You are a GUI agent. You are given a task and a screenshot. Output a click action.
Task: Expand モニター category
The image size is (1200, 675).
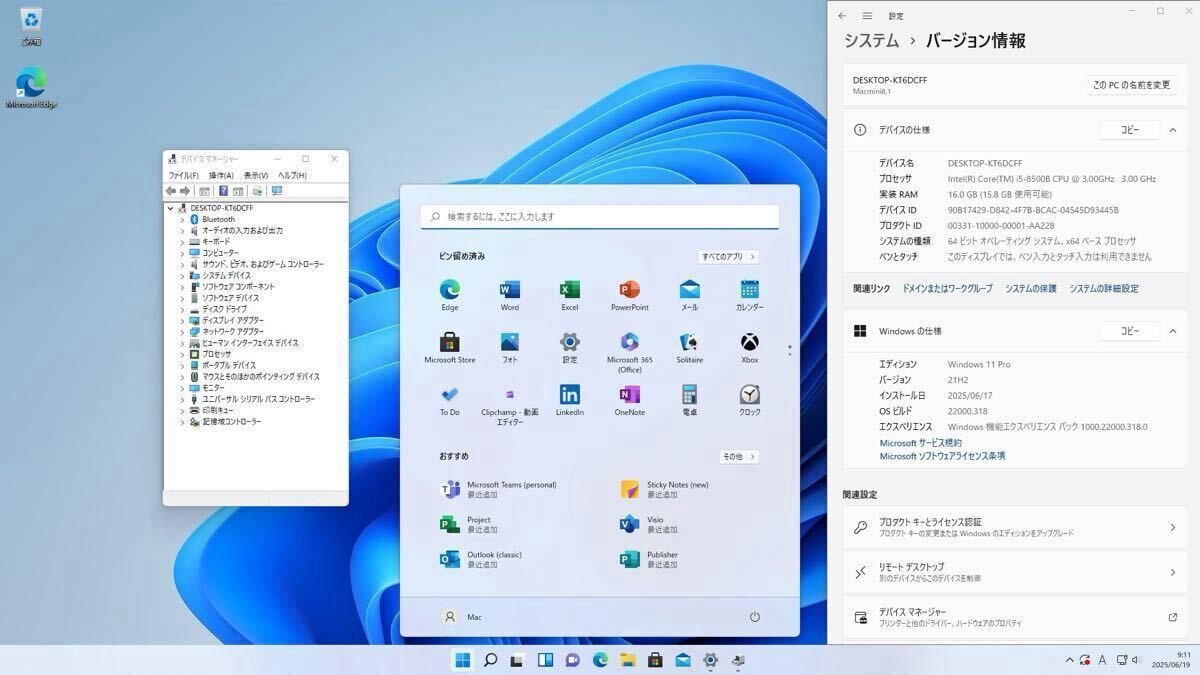point(182,388)
